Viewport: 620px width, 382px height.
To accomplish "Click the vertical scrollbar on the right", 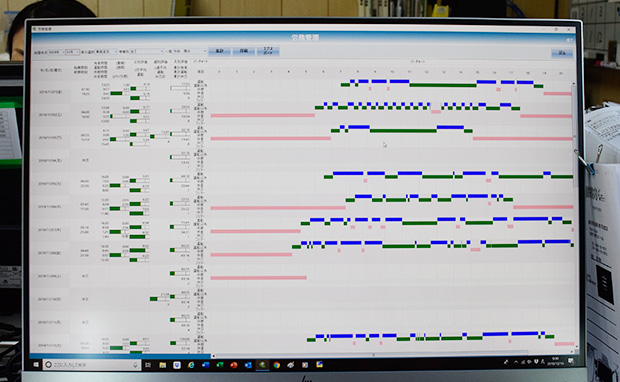I will point(574,136).
